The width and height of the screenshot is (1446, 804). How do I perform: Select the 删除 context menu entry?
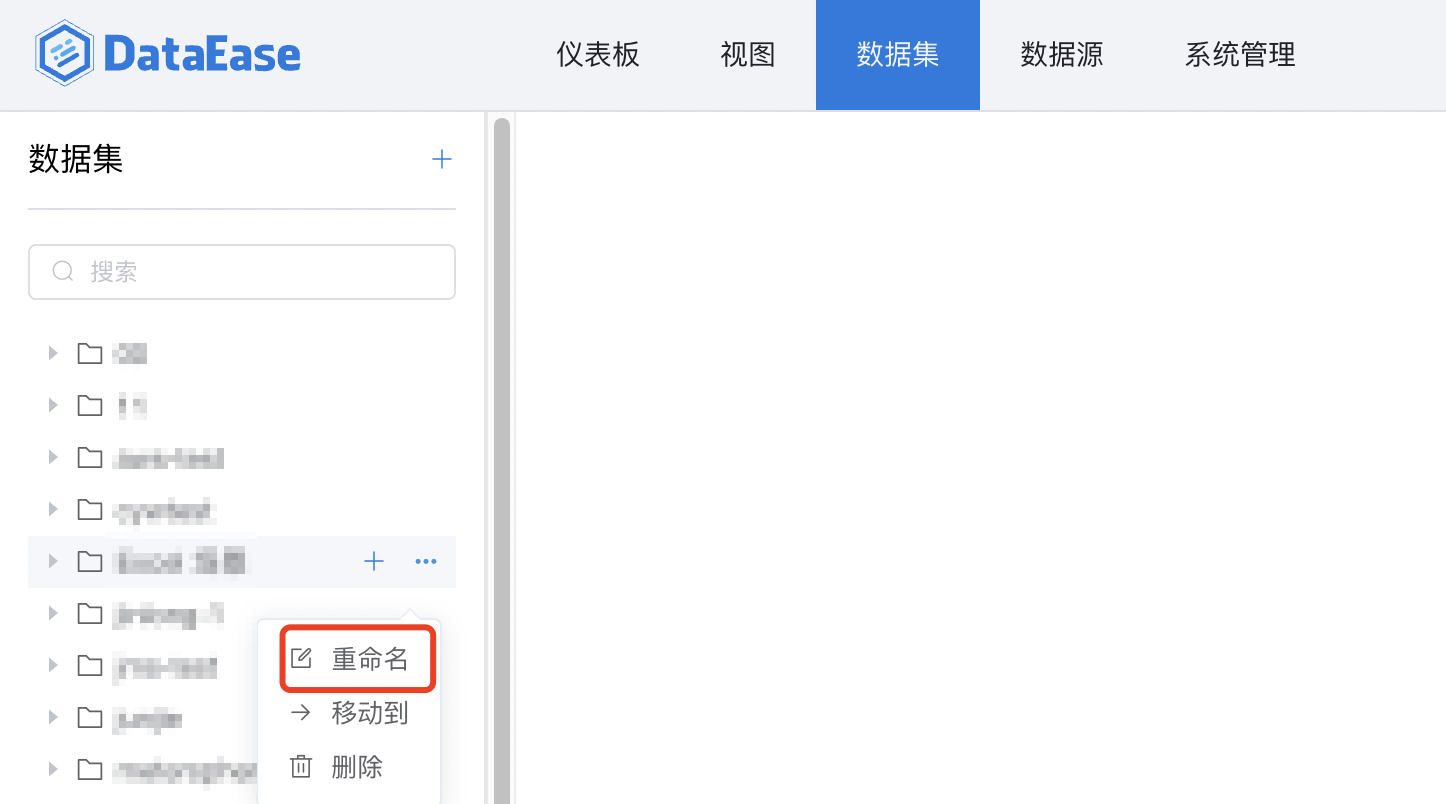point(360,766)
